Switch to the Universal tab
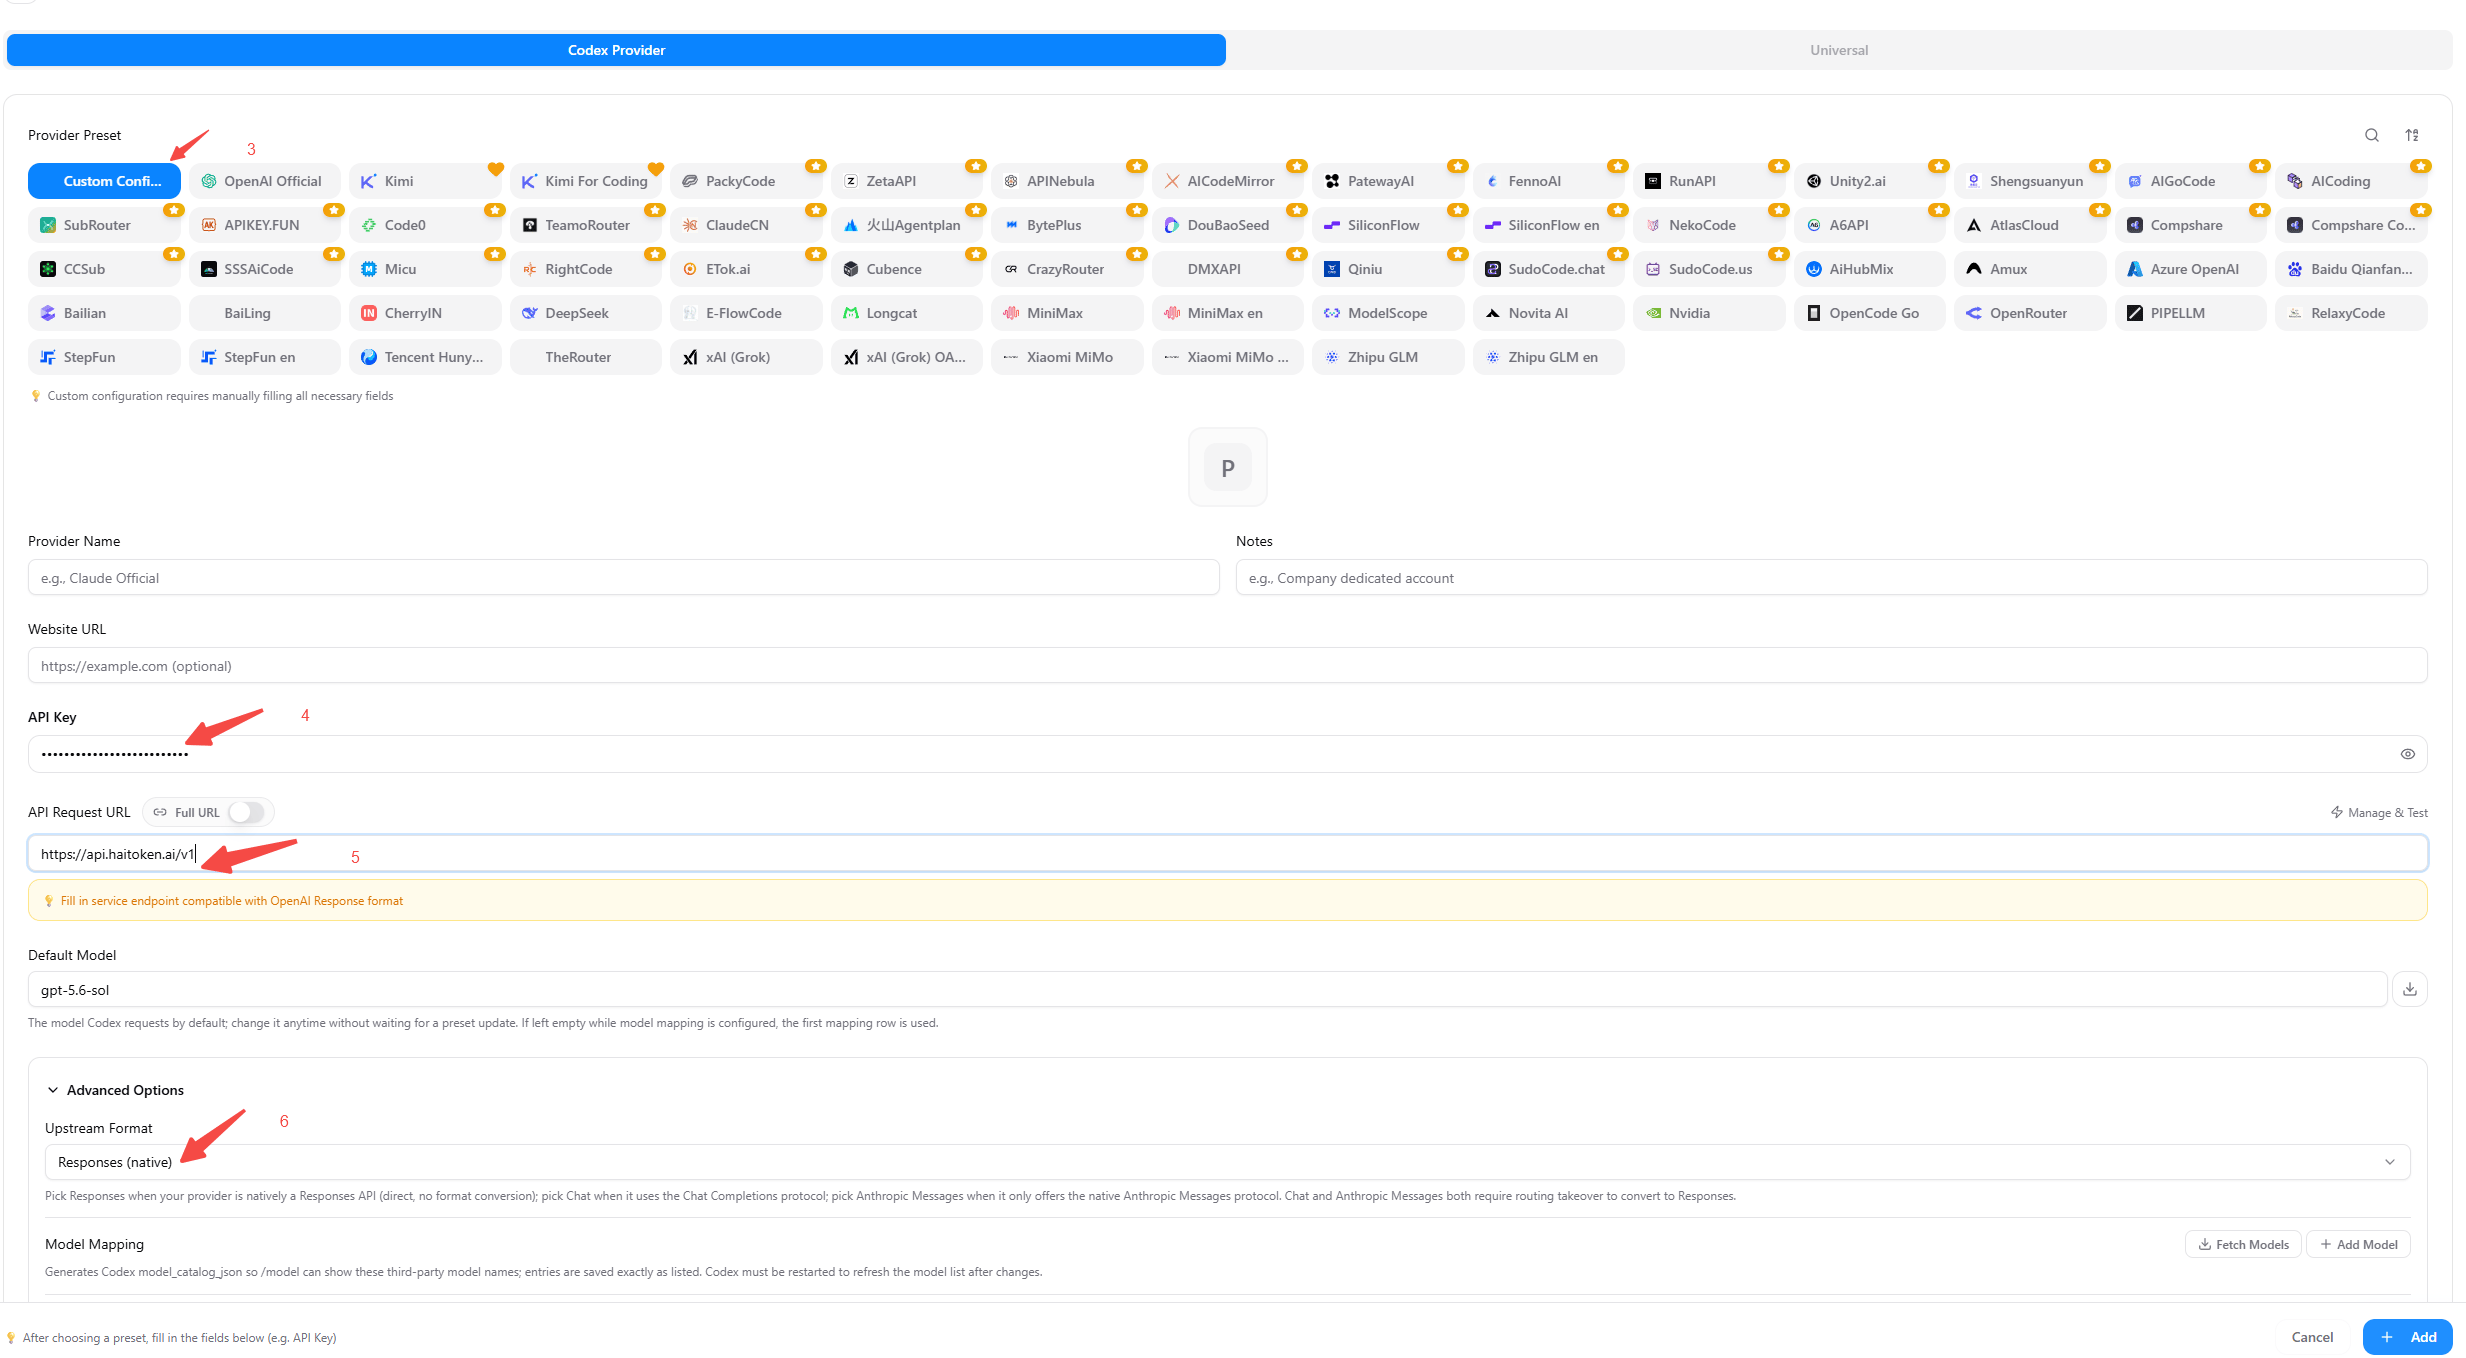This screenshot has width=2466, height=1358. (x=1838, y=50)
